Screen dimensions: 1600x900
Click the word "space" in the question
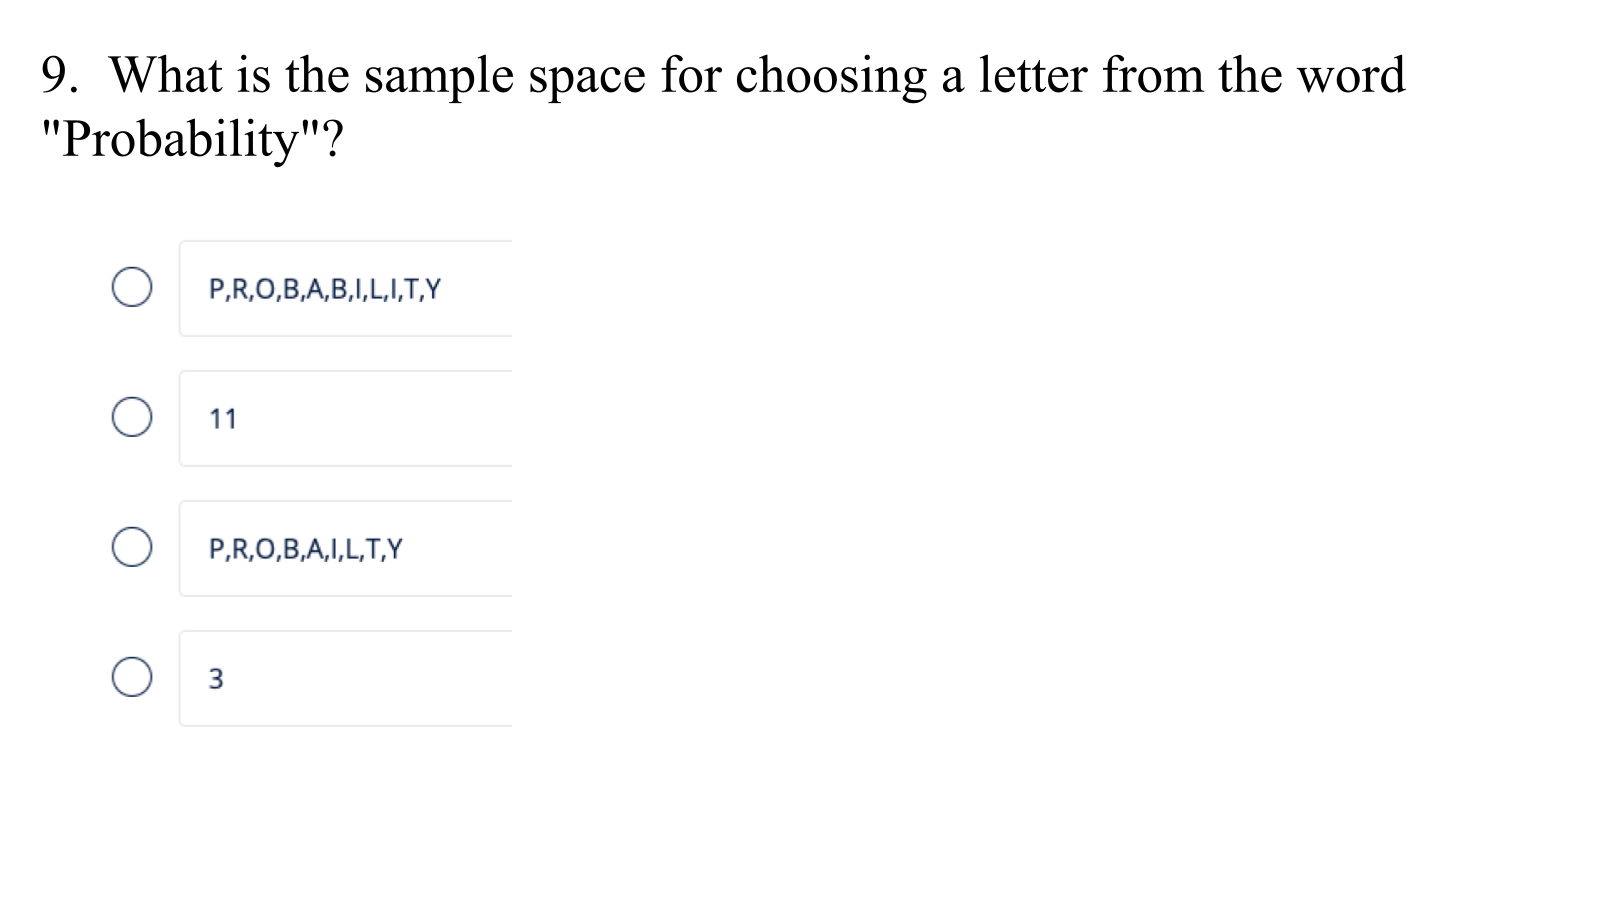click(x=586, y=76)
